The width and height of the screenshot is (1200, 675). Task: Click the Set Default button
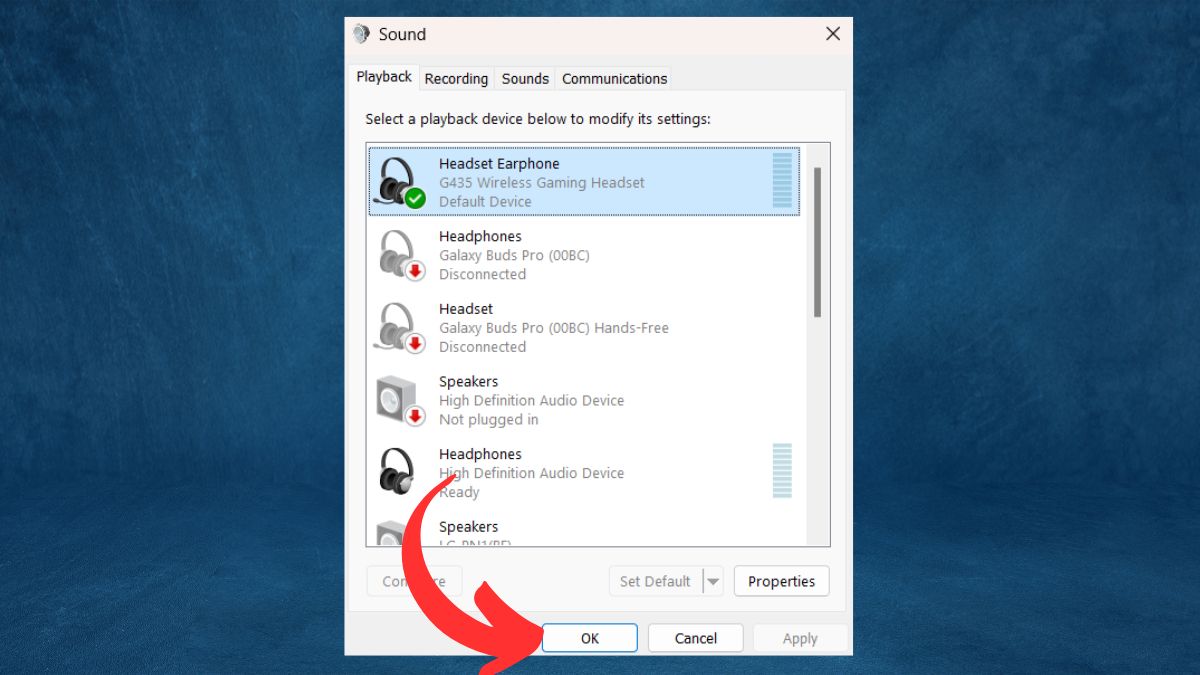[x=655, y=581]
